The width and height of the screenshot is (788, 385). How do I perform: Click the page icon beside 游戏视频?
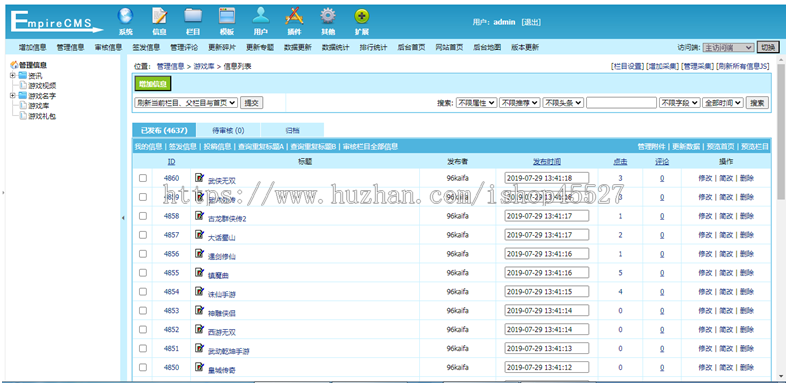(23, 85)
